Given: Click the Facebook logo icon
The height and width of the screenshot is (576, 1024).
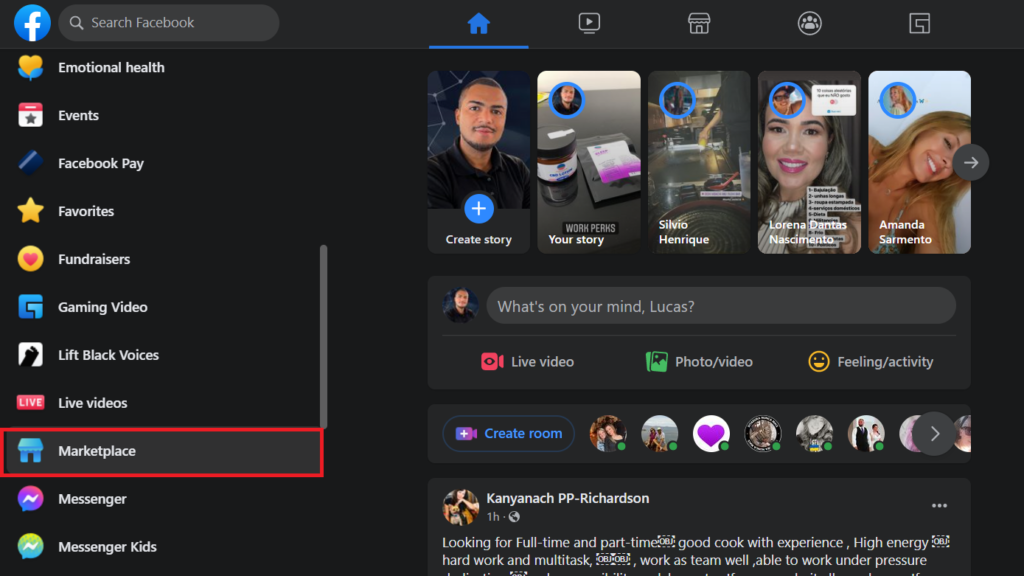Looking at the screenshot, I should [x=32, y=23].
